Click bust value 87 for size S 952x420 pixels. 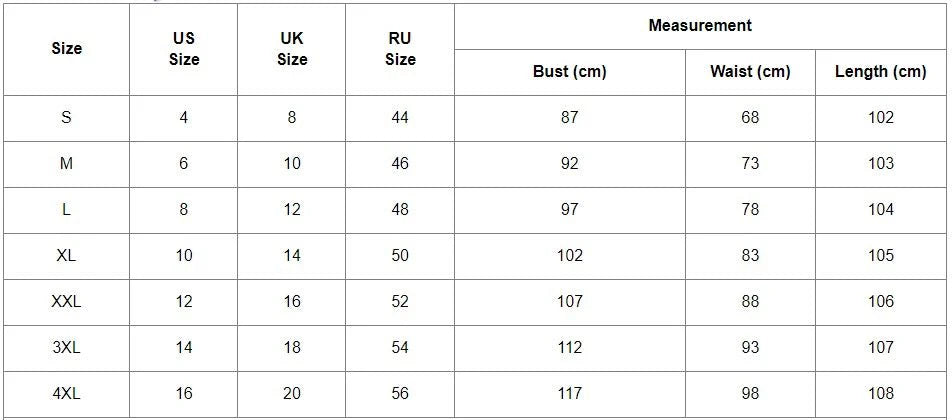[x=570, y=118]
